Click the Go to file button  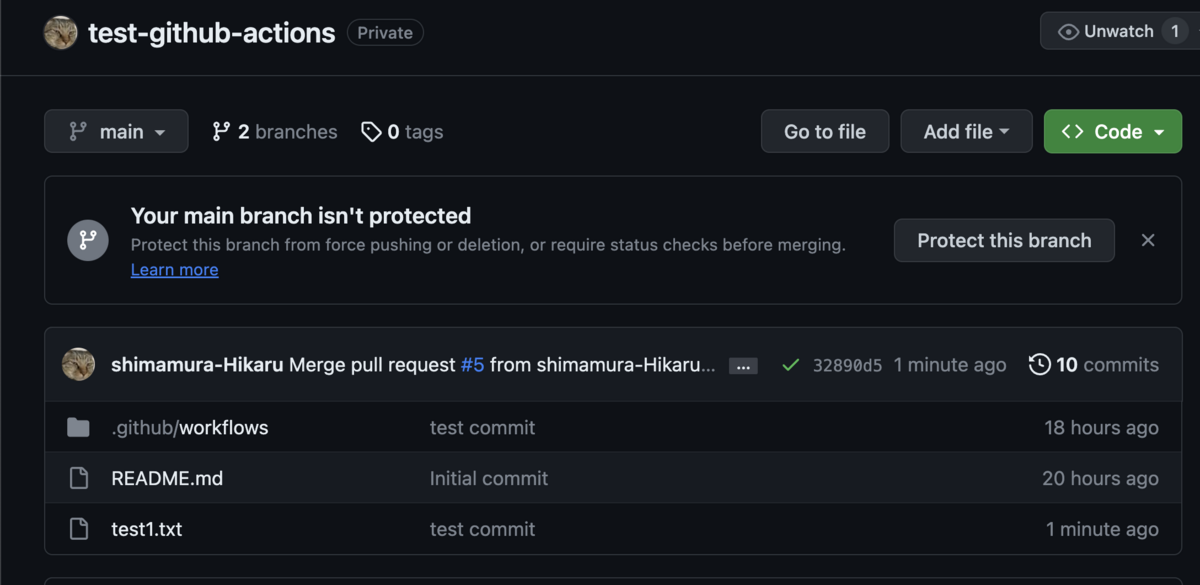point(825,131)
